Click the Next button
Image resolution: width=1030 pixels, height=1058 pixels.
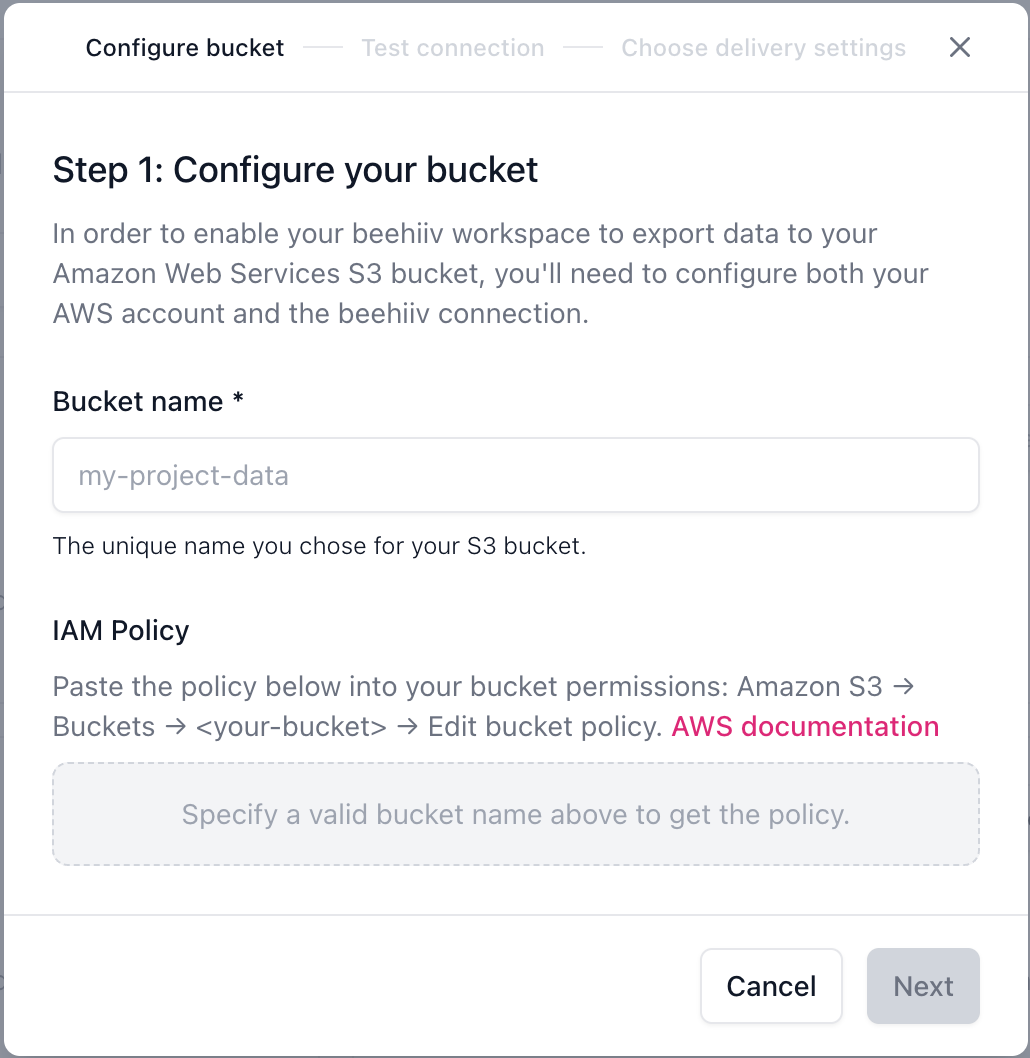(922, 986)
